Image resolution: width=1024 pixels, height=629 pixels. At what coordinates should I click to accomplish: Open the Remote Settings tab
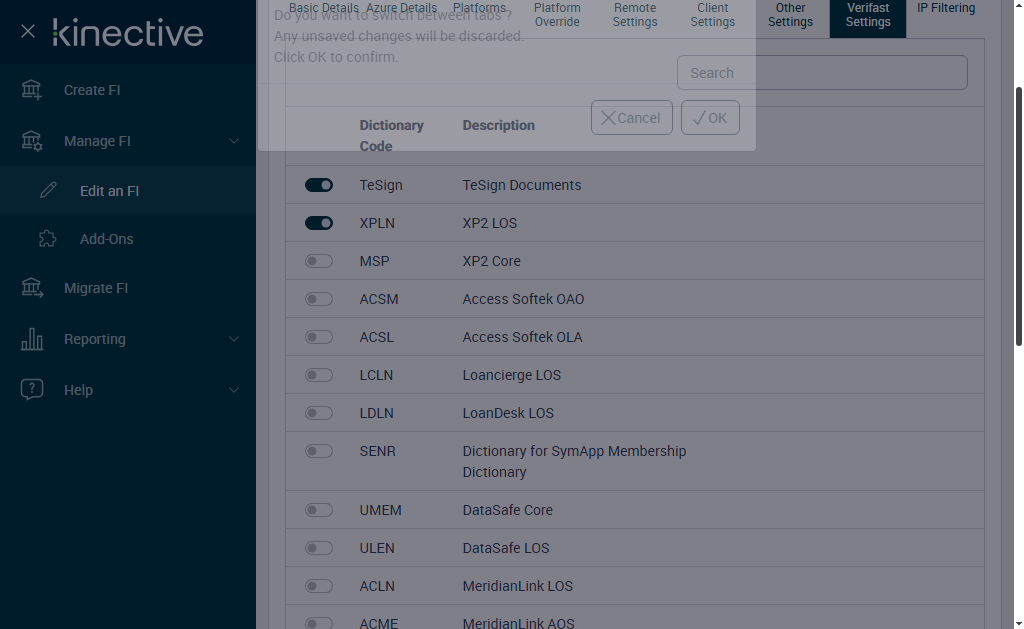[x=635, y=15]
